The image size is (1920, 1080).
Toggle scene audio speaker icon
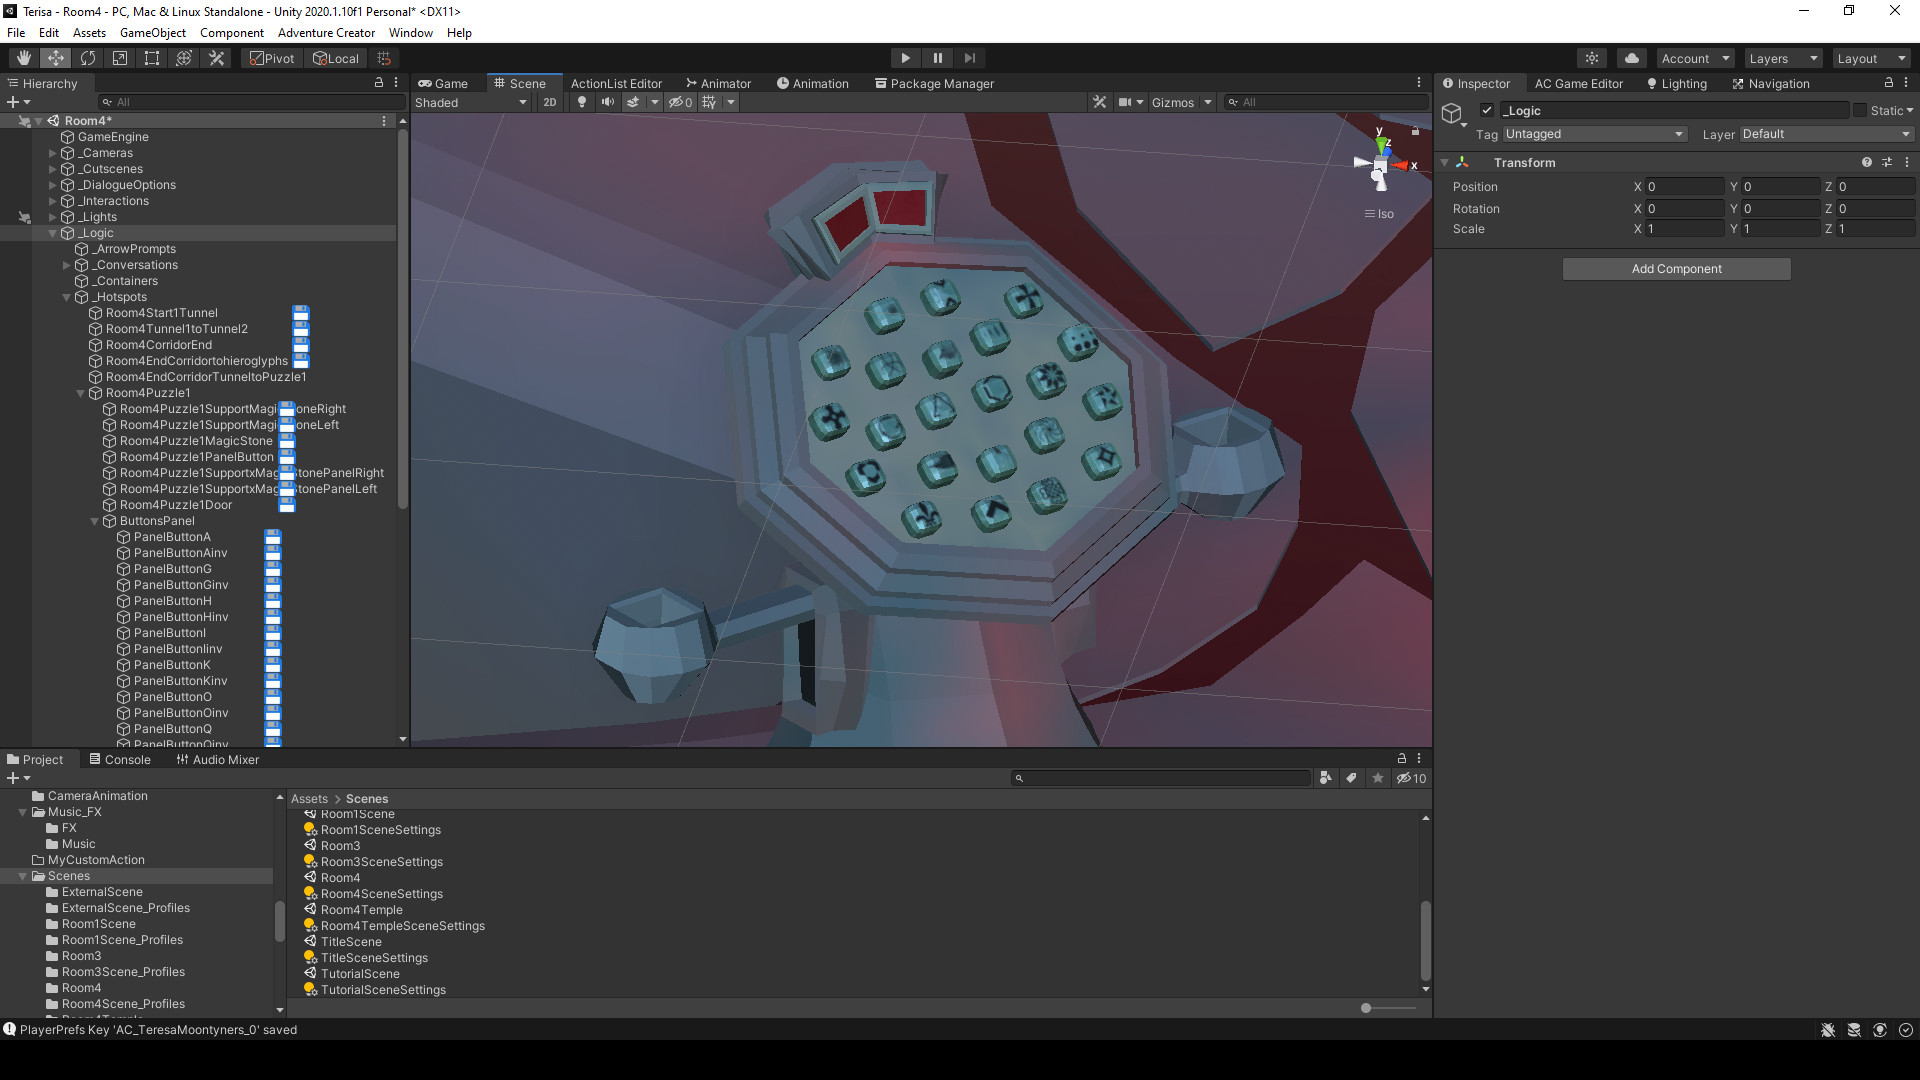coord(607,102)
